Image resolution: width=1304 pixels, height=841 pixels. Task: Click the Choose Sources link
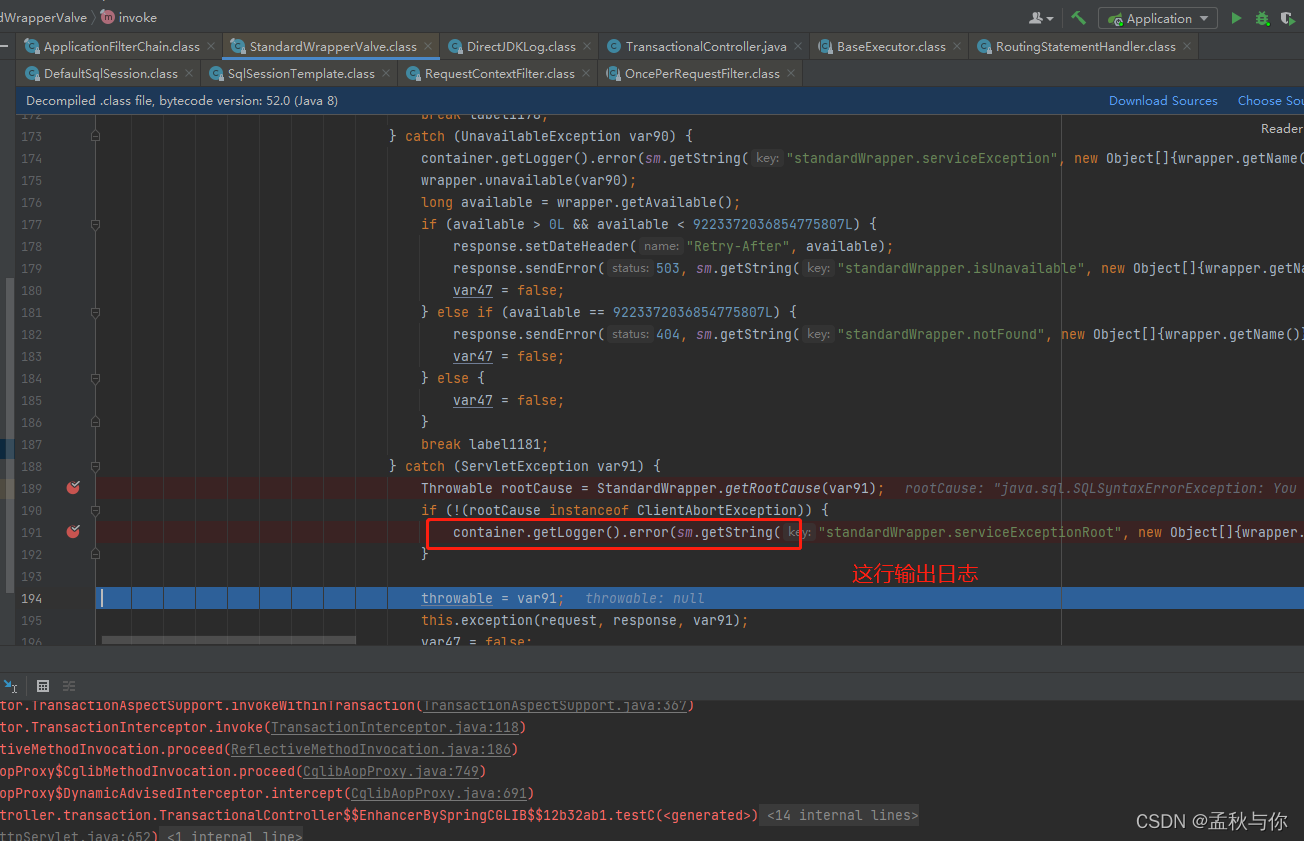click(1270, 101)
